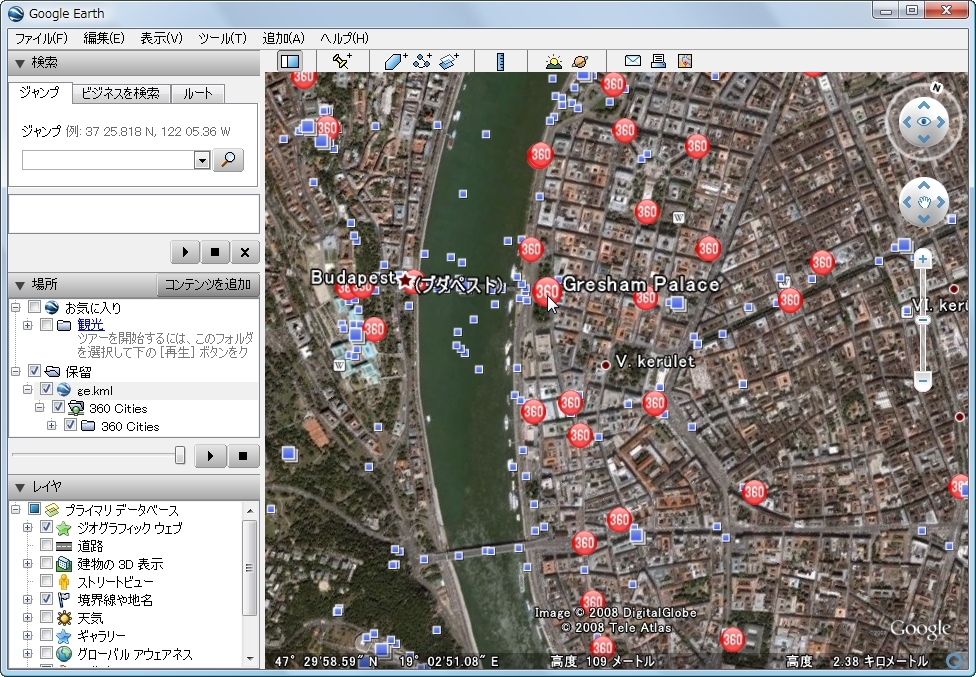Click the ge.kml globe icon
This screenshot has height=677, width=976.
point(63,390)
